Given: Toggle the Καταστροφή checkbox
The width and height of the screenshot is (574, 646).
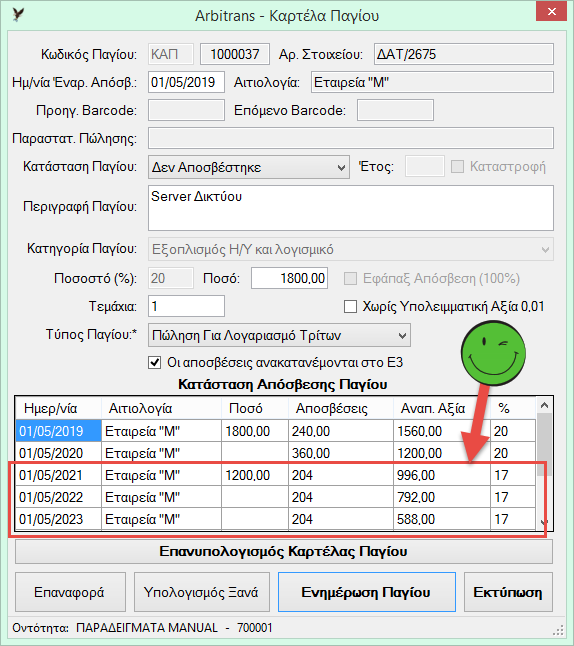Looking at the screenshot, I should tap(457, 166).
